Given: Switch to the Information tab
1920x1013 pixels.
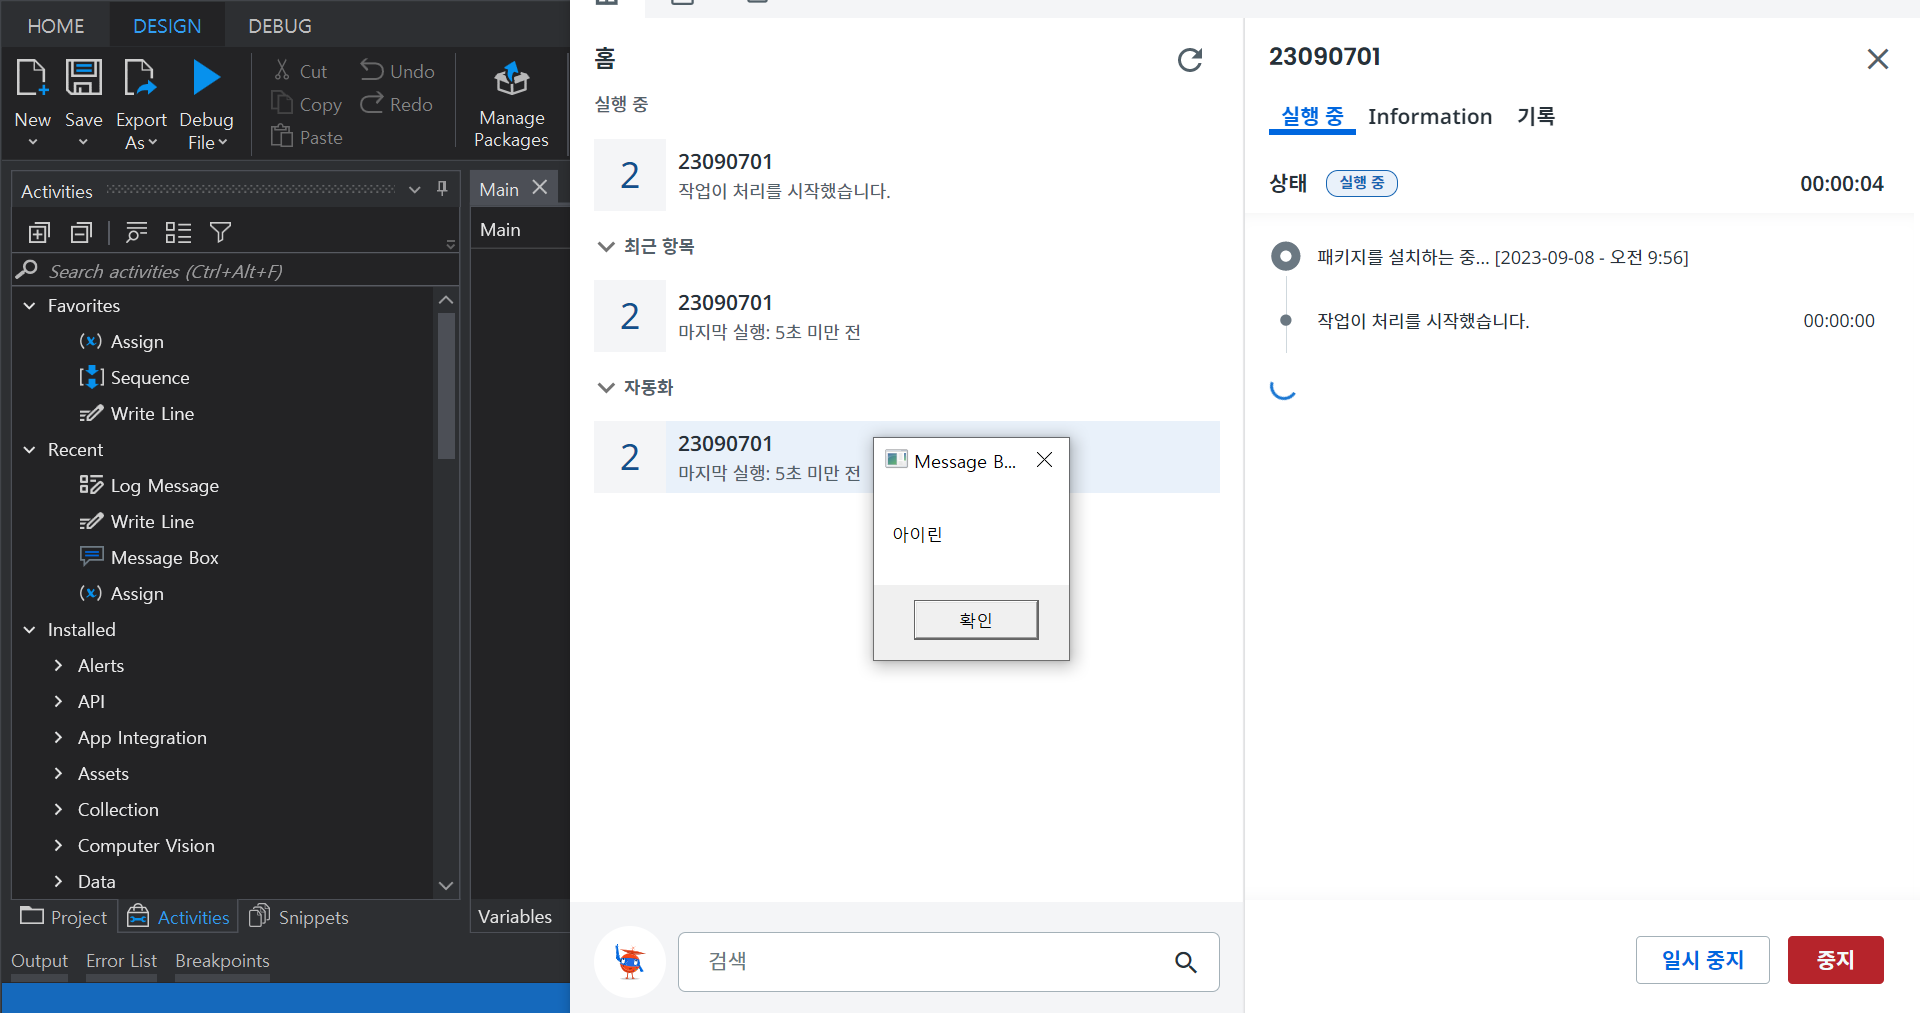Looking at the screenshot, I should 1429,117.
